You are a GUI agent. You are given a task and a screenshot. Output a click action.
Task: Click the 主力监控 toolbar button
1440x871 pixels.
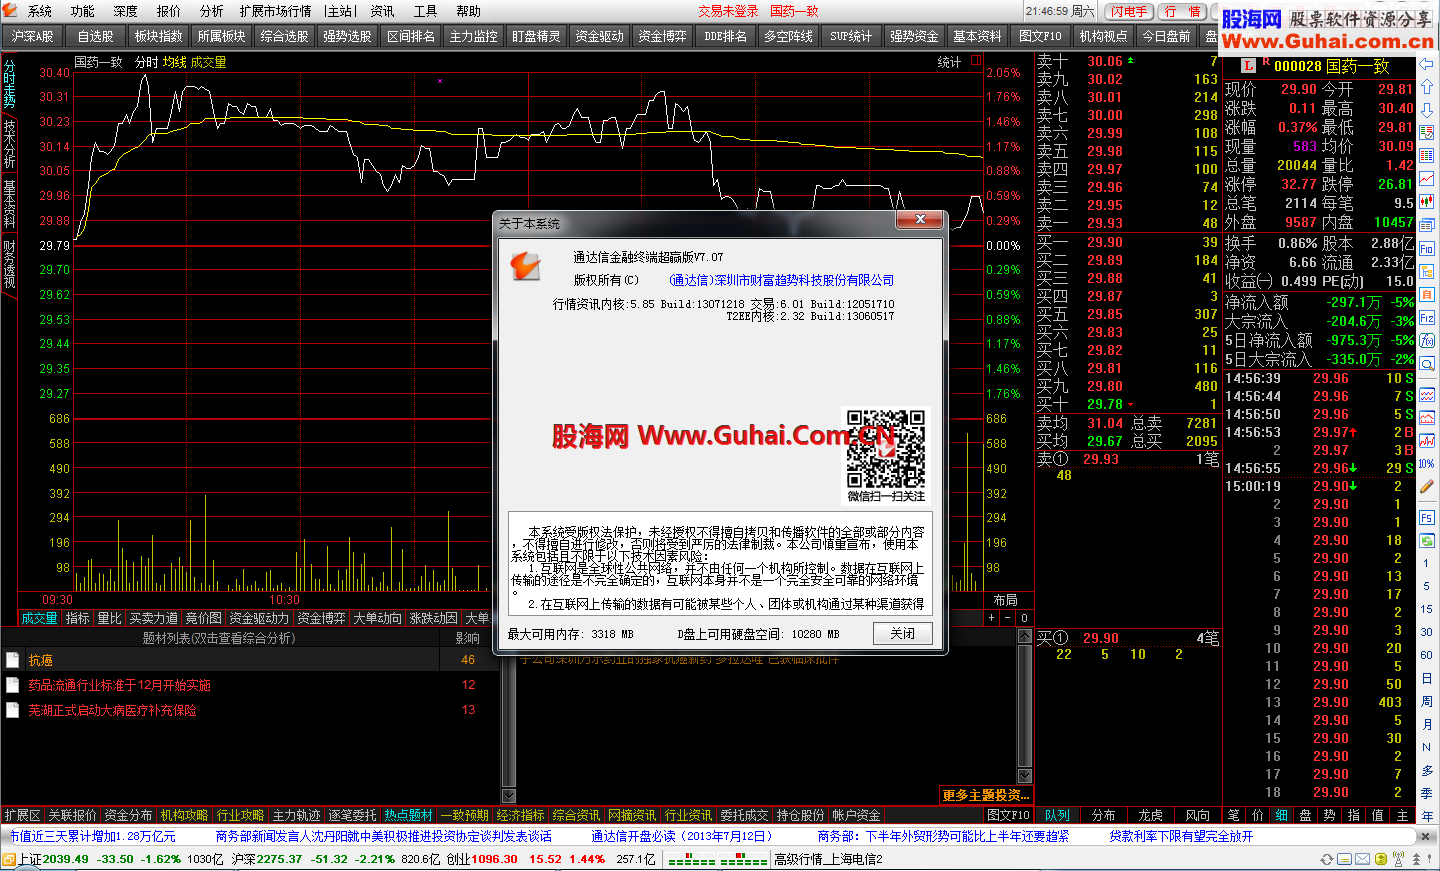pyautogui.click(x=474, y=36)
